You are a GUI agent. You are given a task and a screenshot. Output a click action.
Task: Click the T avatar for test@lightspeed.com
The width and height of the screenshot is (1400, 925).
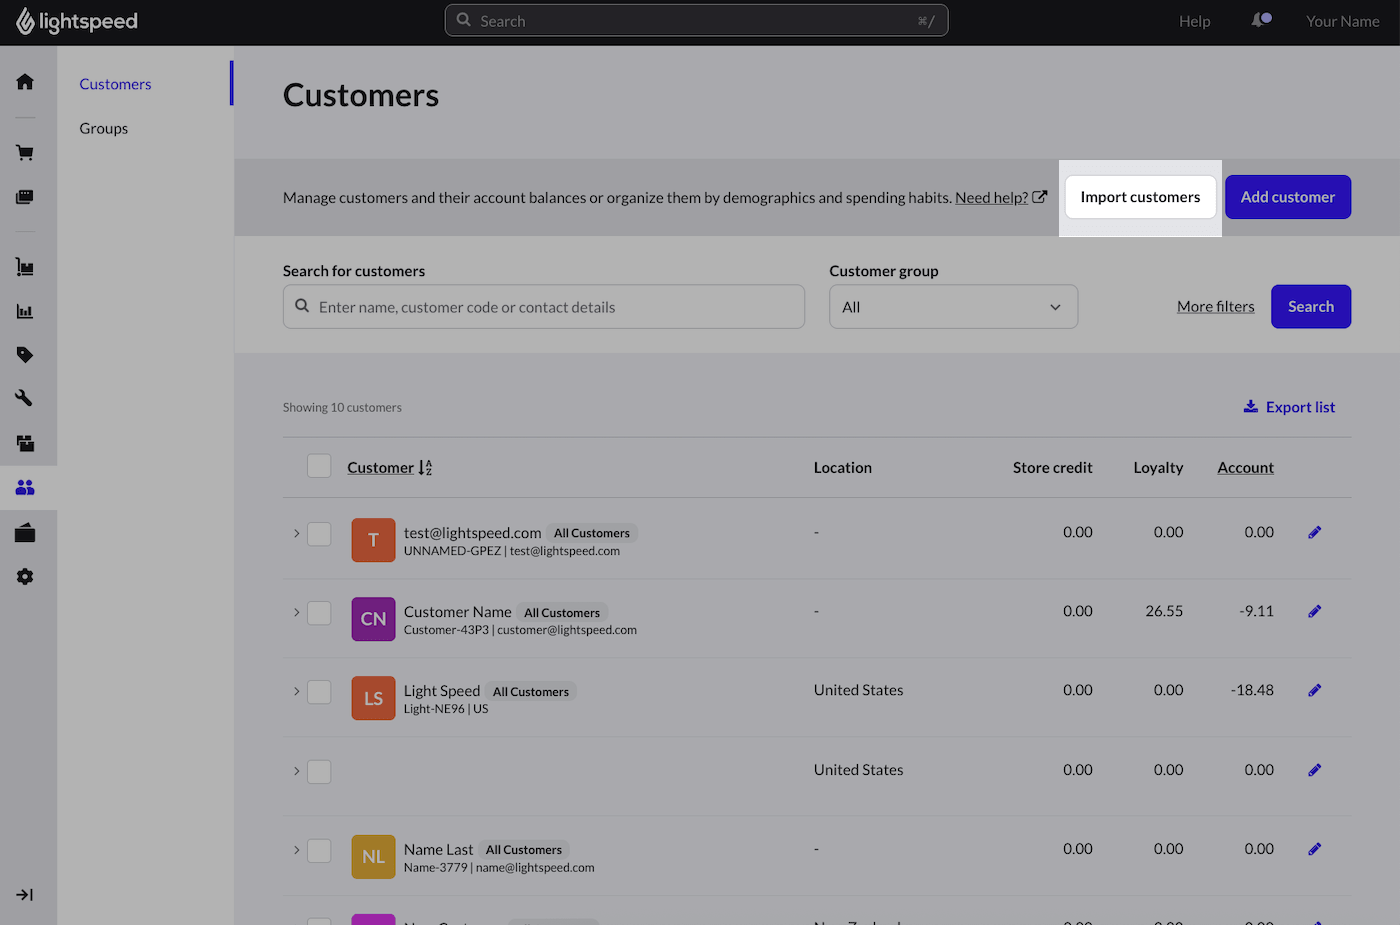(373, 540)
